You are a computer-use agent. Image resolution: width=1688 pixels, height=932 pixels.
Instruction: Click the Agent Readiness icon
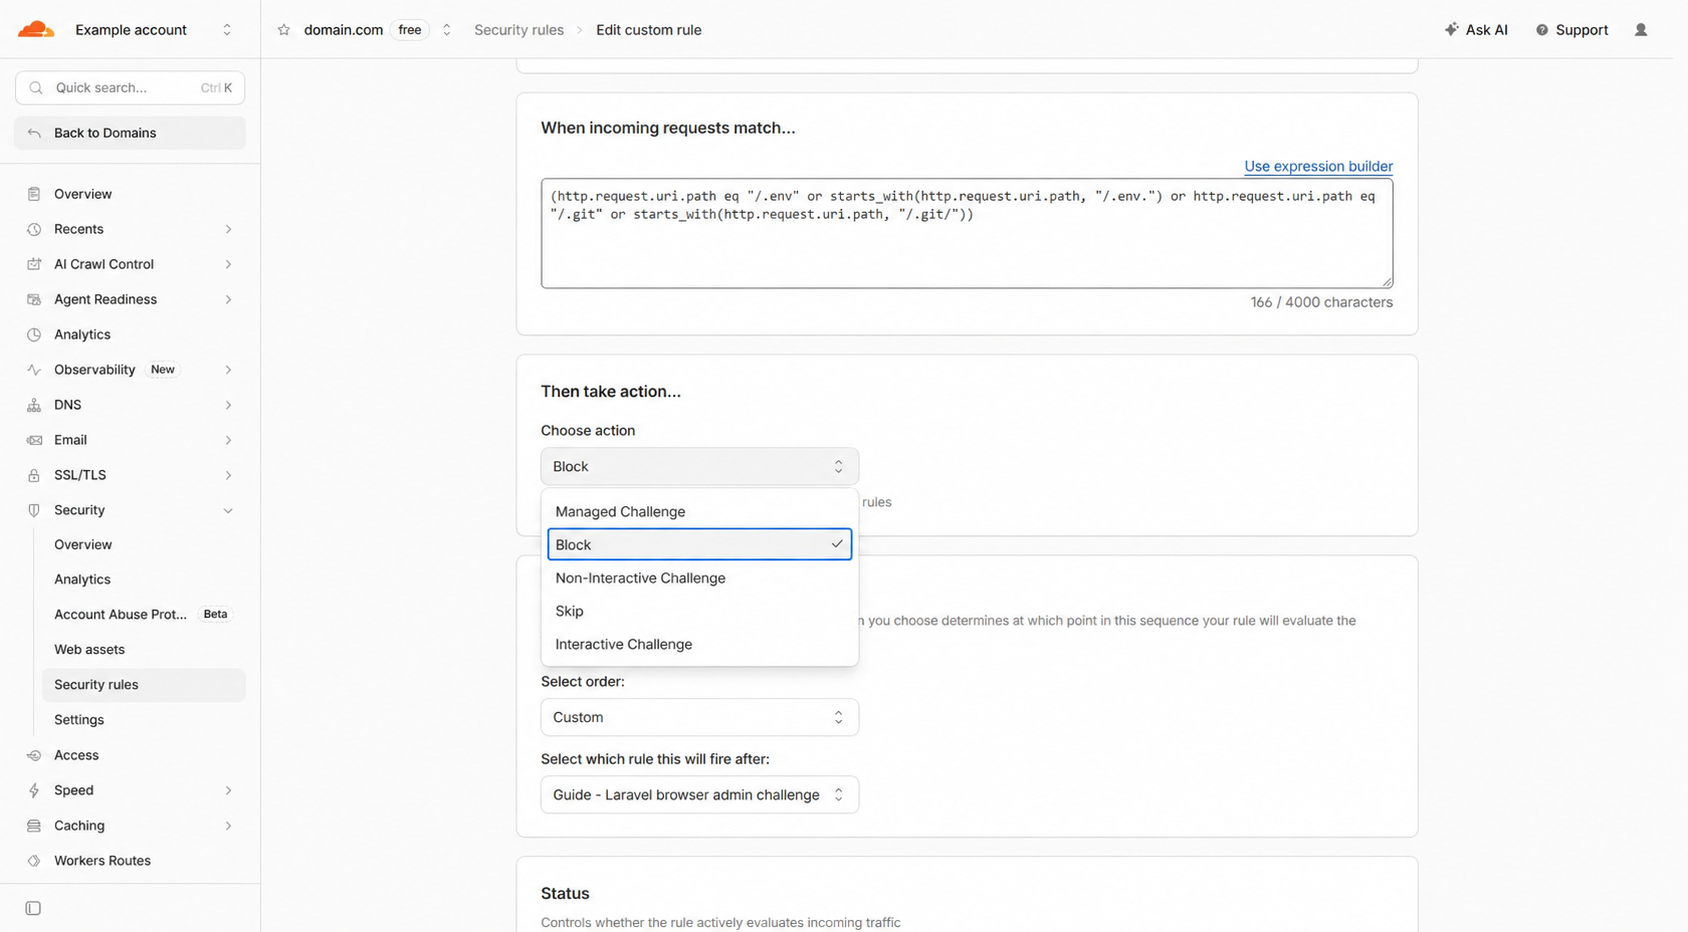click(34, 299)
